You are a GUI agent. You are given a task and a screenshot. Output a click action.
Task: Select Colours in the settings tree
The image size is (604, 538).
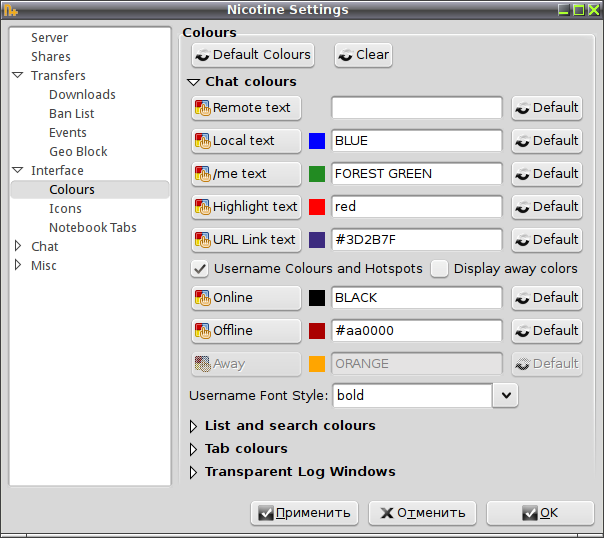coord(90,189)
